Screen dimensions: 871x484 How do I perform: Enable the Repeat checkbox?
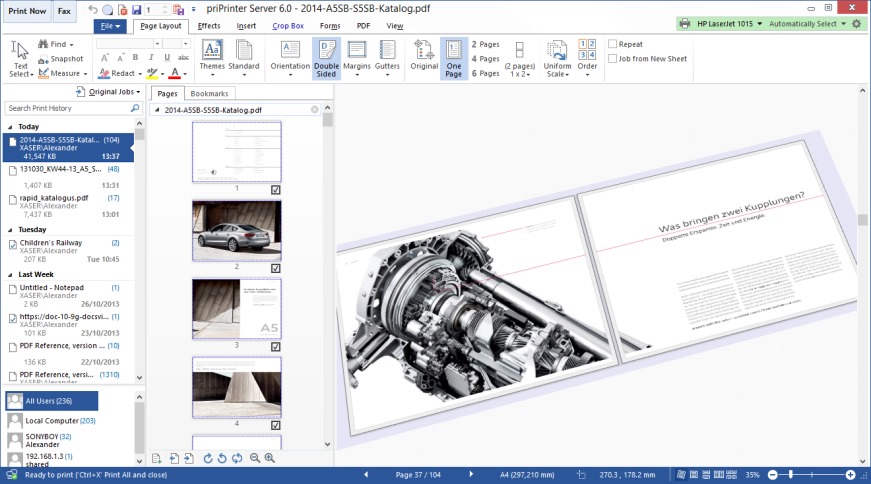point(613,45)
